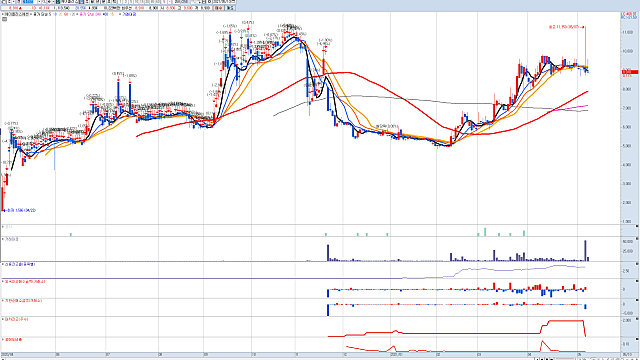Click the tall volume spike bar near right edge
The image size is (640, 360).
point(585,250)
